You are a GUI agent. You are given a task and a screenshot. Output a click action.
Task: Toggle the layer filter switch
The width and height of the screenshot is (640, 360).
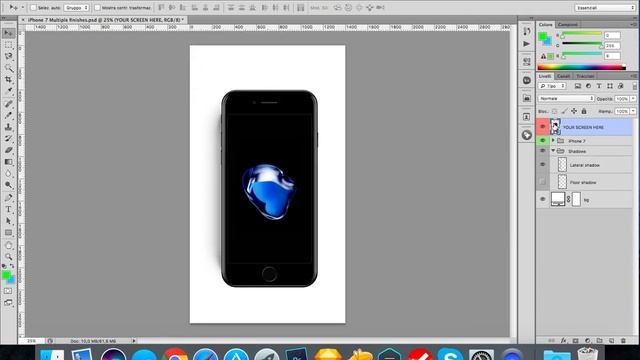(635, 86)
